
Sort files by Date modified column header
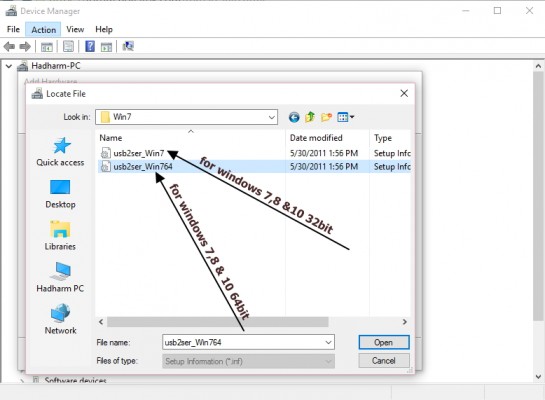[x=327, y=138]
